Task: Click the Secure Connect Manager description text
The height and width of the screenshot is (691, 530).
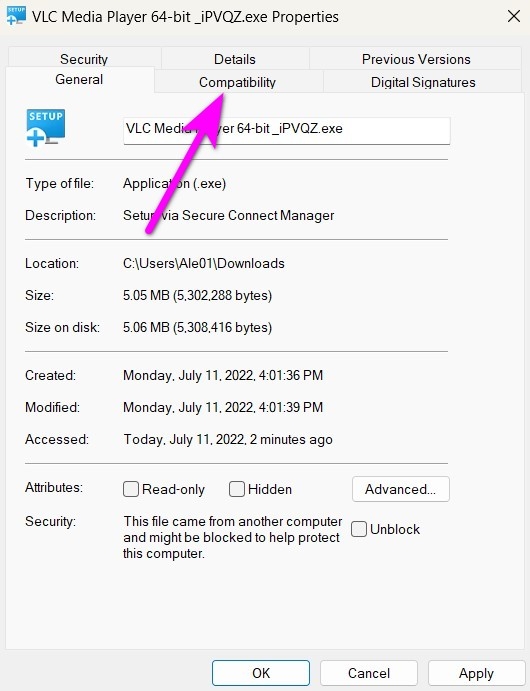Action: tap(228, 215)
